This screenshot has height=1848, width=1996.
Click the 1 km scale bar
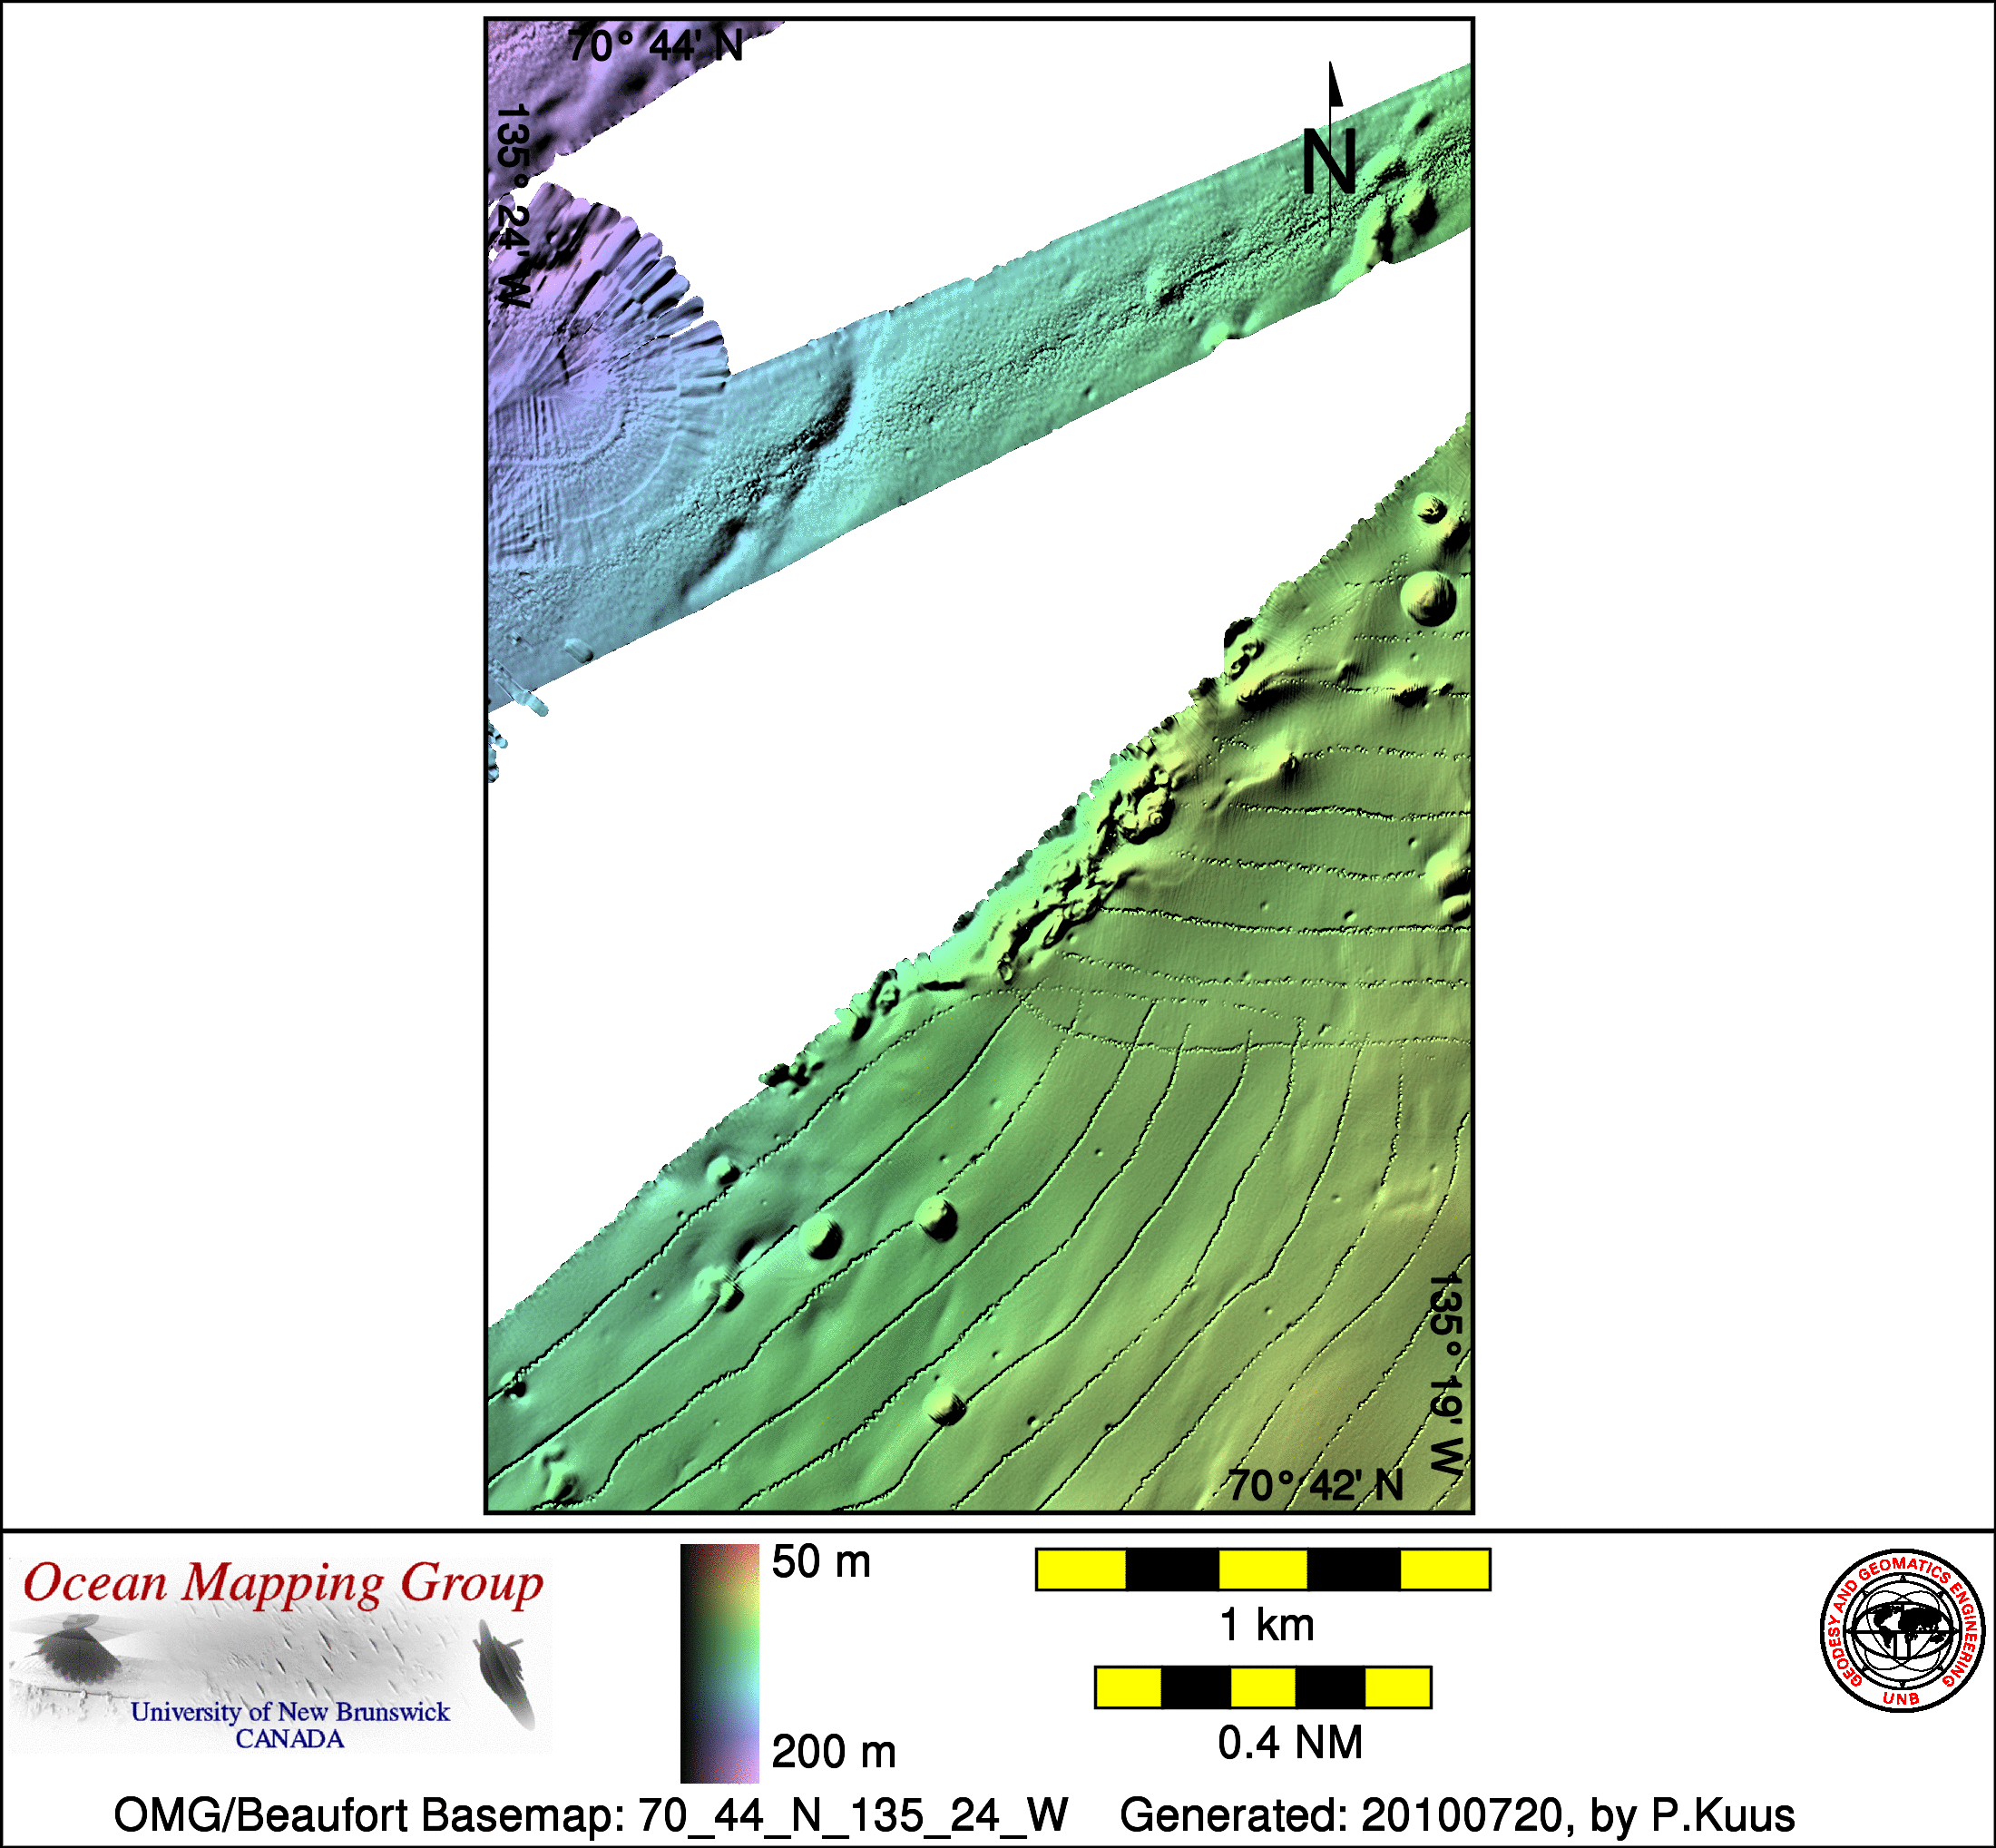[1262, 1569]
